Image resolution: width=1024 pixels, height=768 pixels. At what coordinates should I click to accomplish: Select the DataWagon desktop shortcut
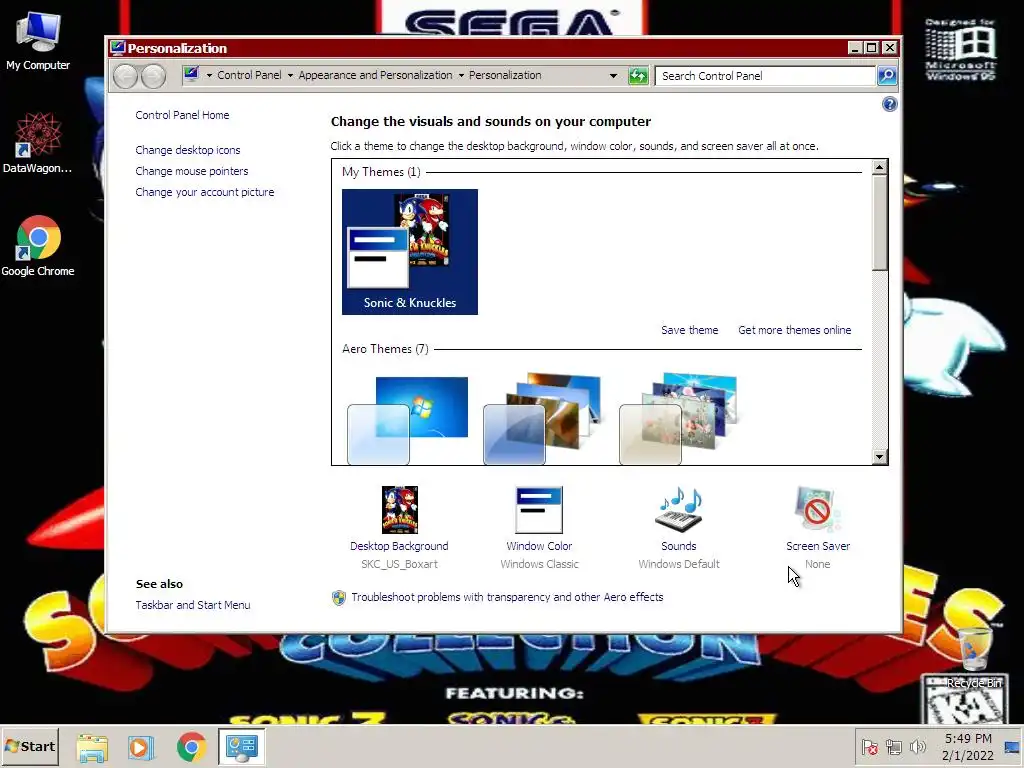pos(37,142)
